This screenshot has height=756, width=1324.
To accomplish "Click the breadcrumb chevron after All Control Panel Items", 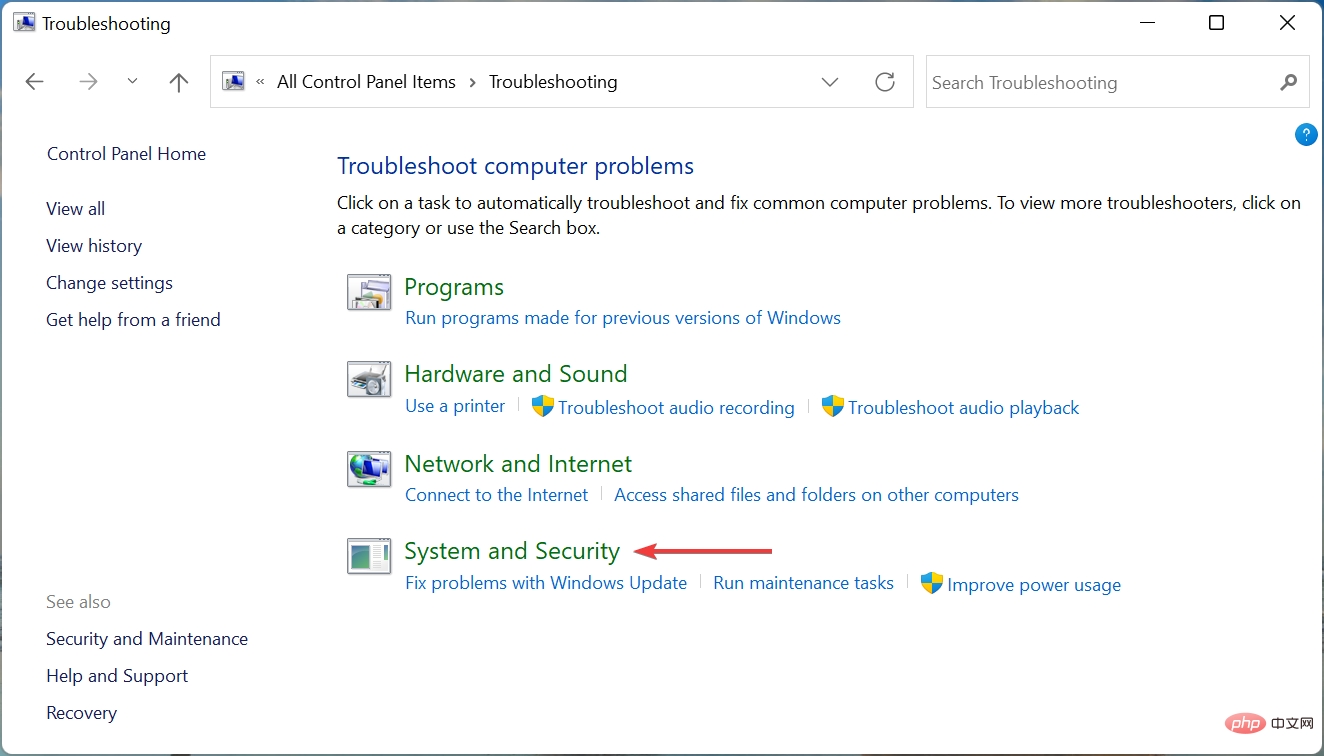I will pyautogui.click(x=472, y=82).
